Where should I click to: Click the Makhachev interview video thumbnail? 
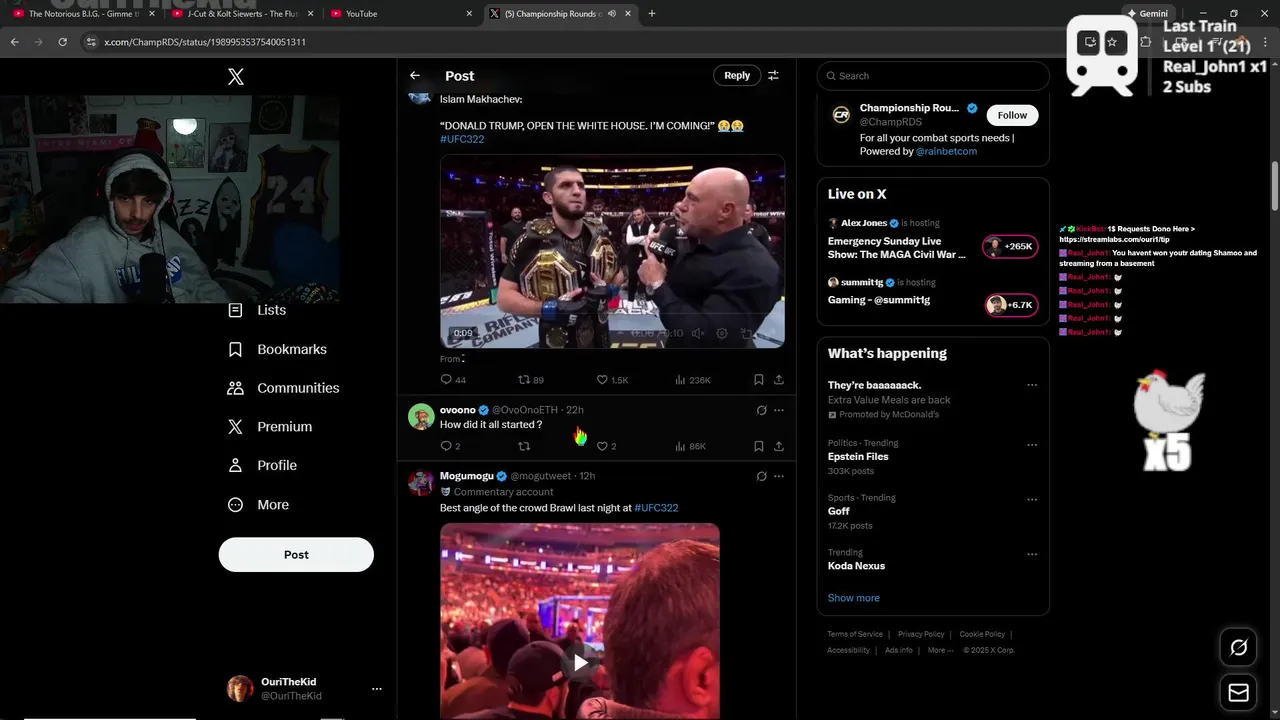point(612,251)
